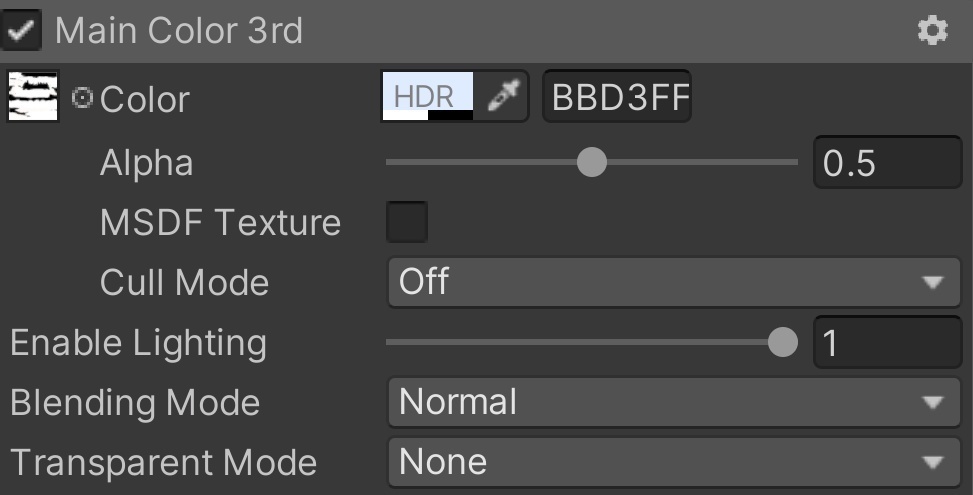Click the Enable Lighting value field
The image size is (973, 495).
(887, 343)
